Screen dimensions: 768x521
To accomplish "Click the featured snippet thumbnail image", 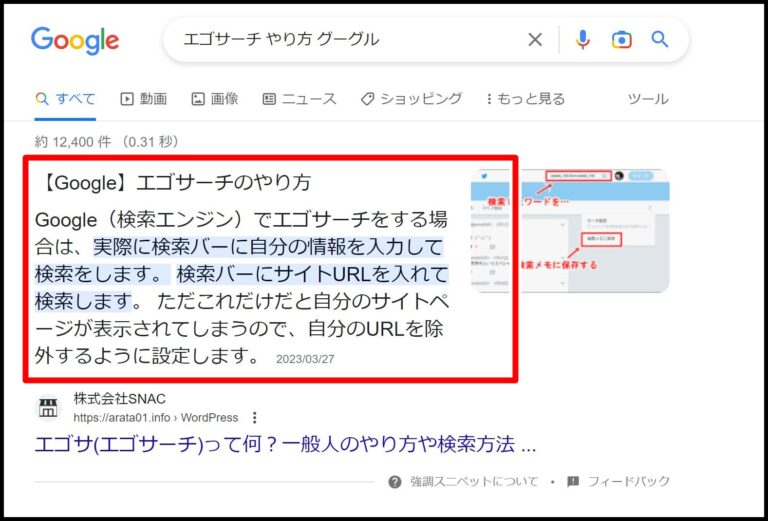I will (570, 231).
